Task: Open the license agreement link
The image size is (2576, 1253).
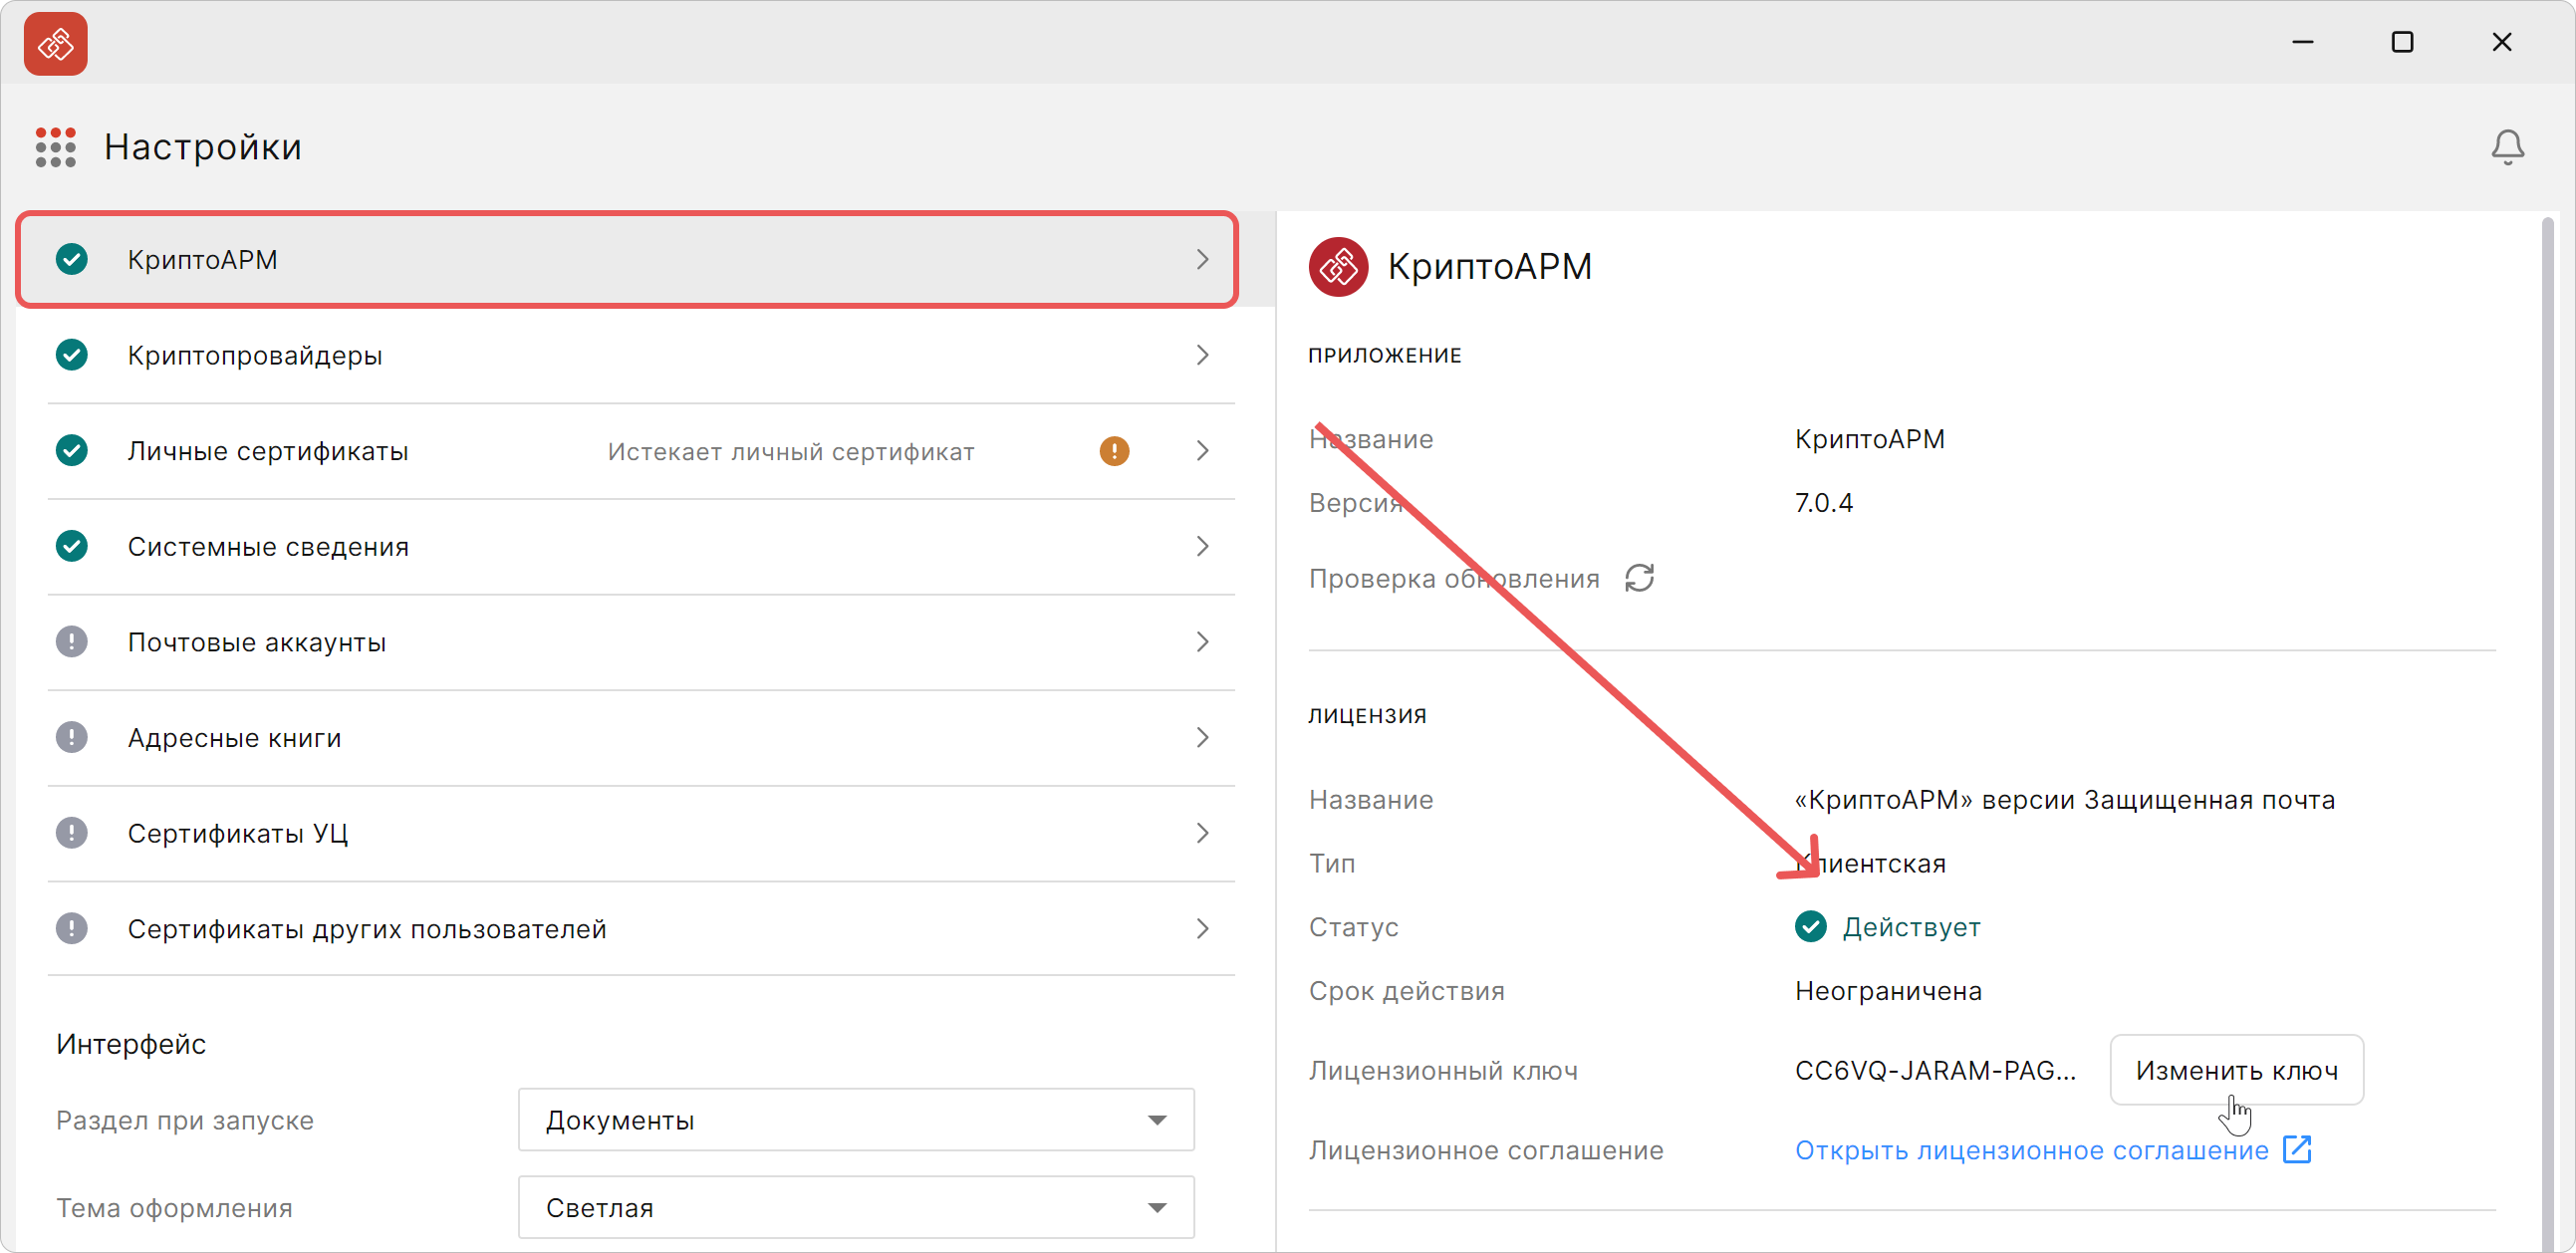Action: click(x=2030, y=1150)
